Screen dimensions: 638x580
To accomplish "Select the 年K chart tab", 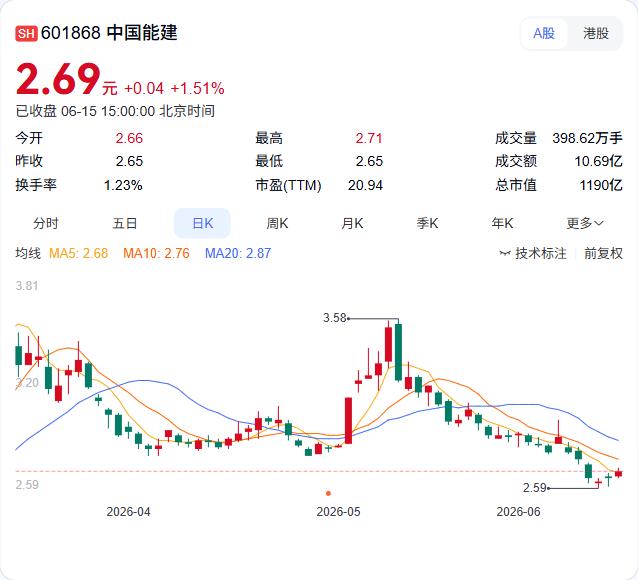I will tap(502, 223).
